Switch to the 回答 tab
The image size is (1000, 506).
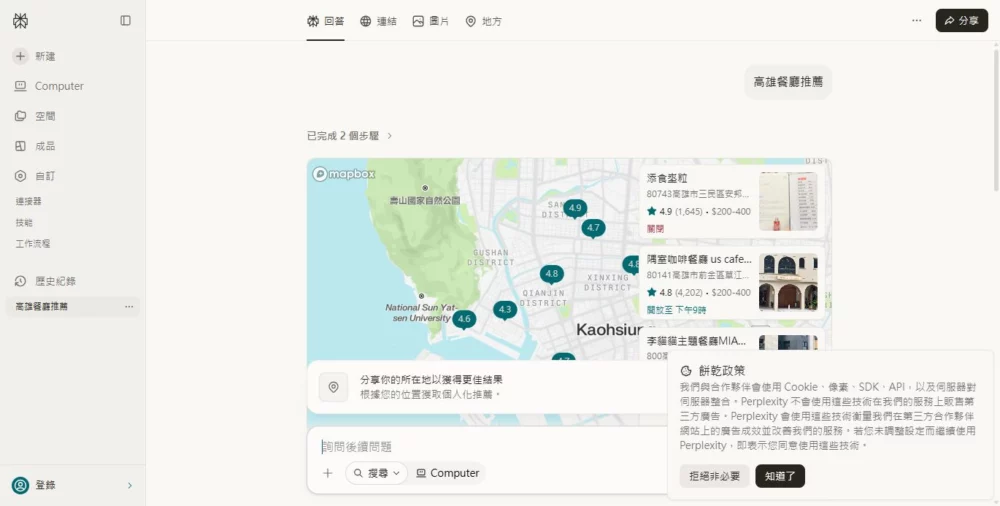coord(325,21)
